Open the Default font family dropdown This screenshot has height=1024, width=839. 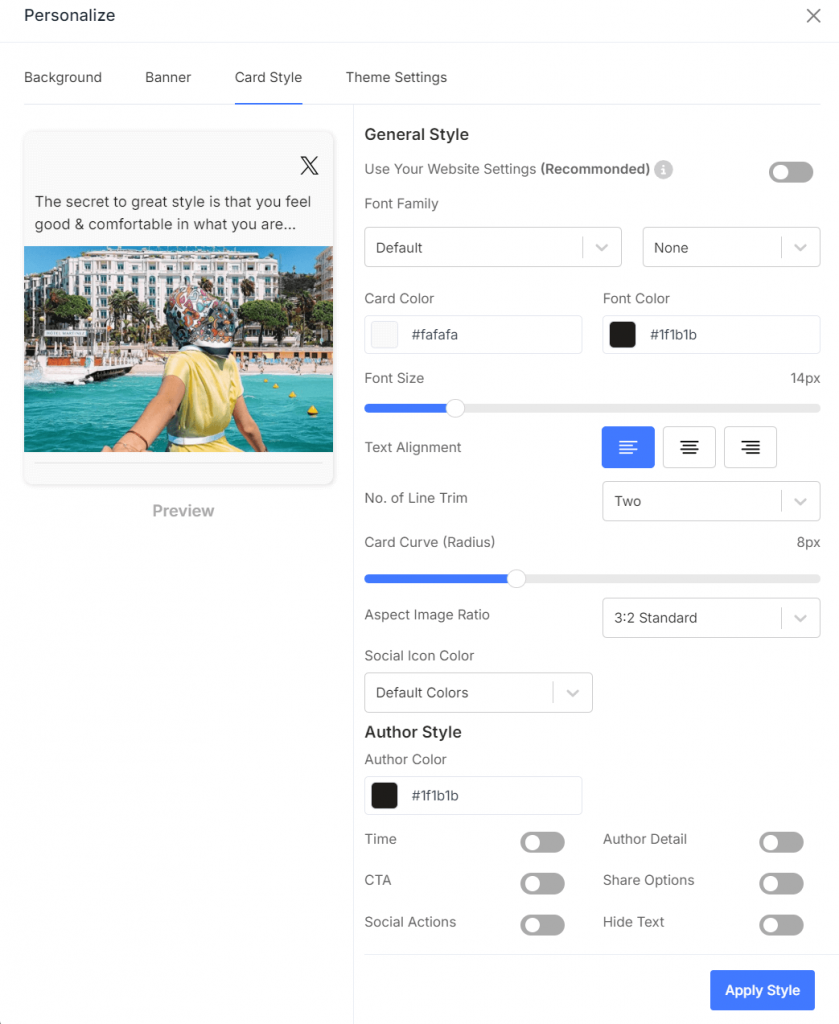[x=493, y=247]
